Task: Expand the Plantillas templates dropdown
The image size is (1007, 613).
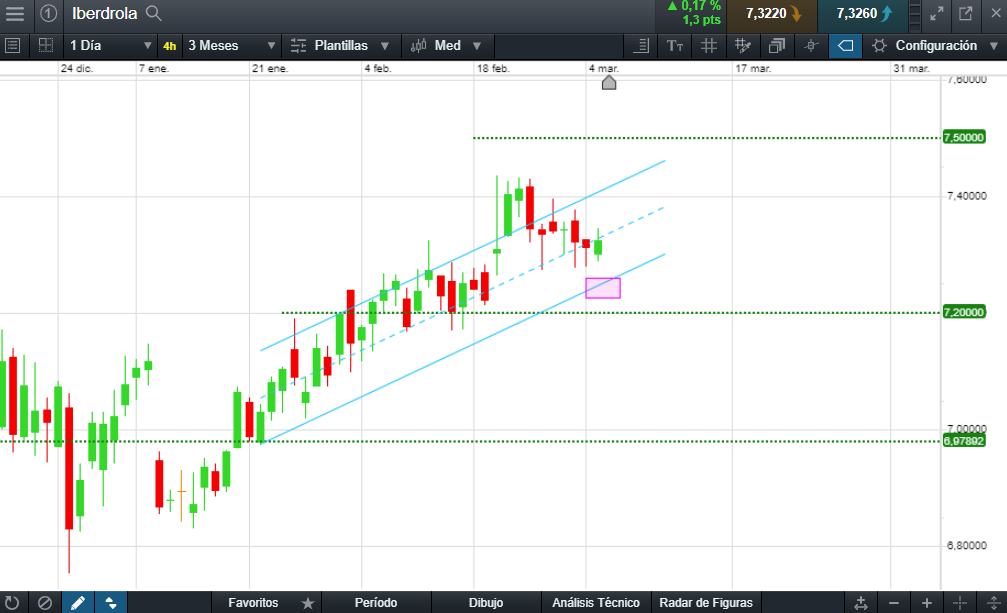Action: coord(340,46)
